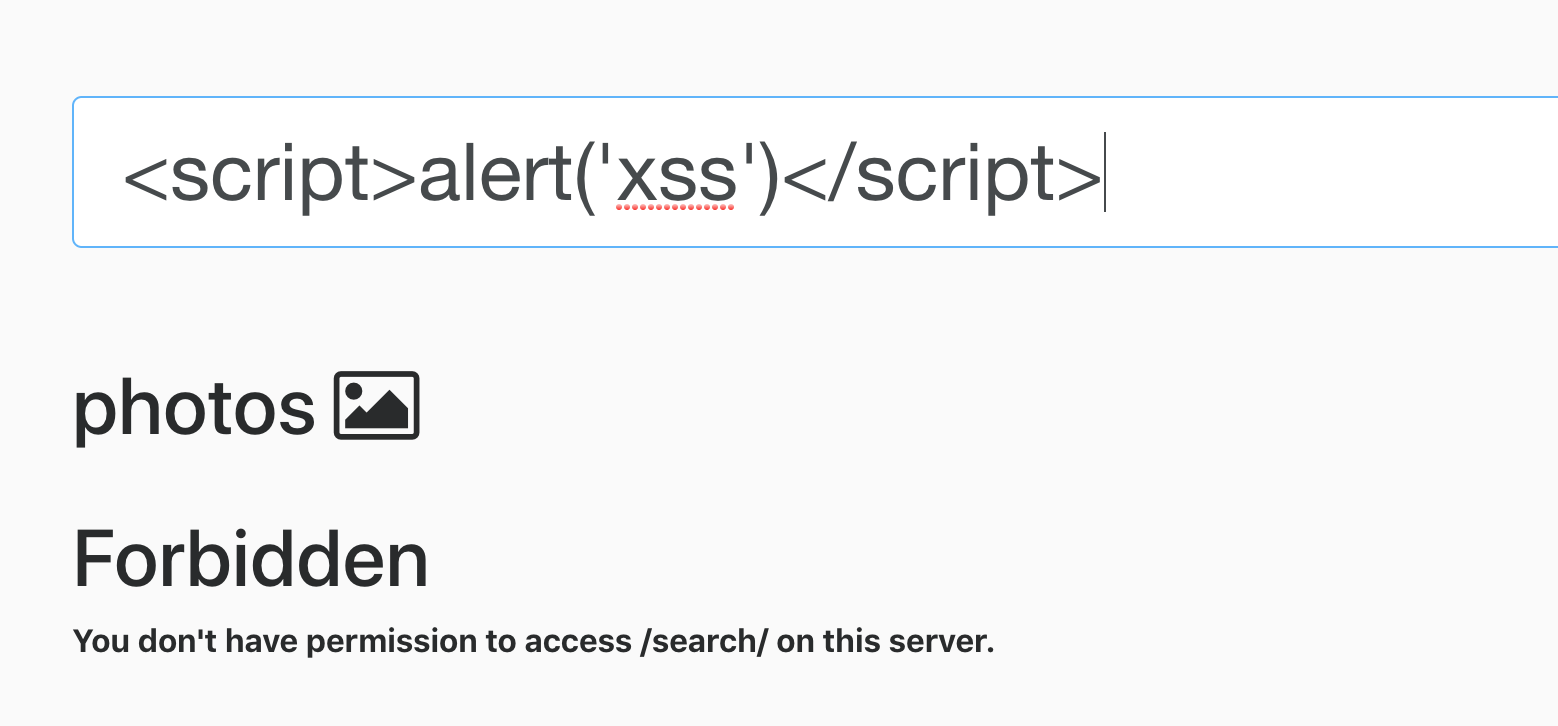
Task: Click the blinking text caret in the search bar
Action: point(1104,172)
